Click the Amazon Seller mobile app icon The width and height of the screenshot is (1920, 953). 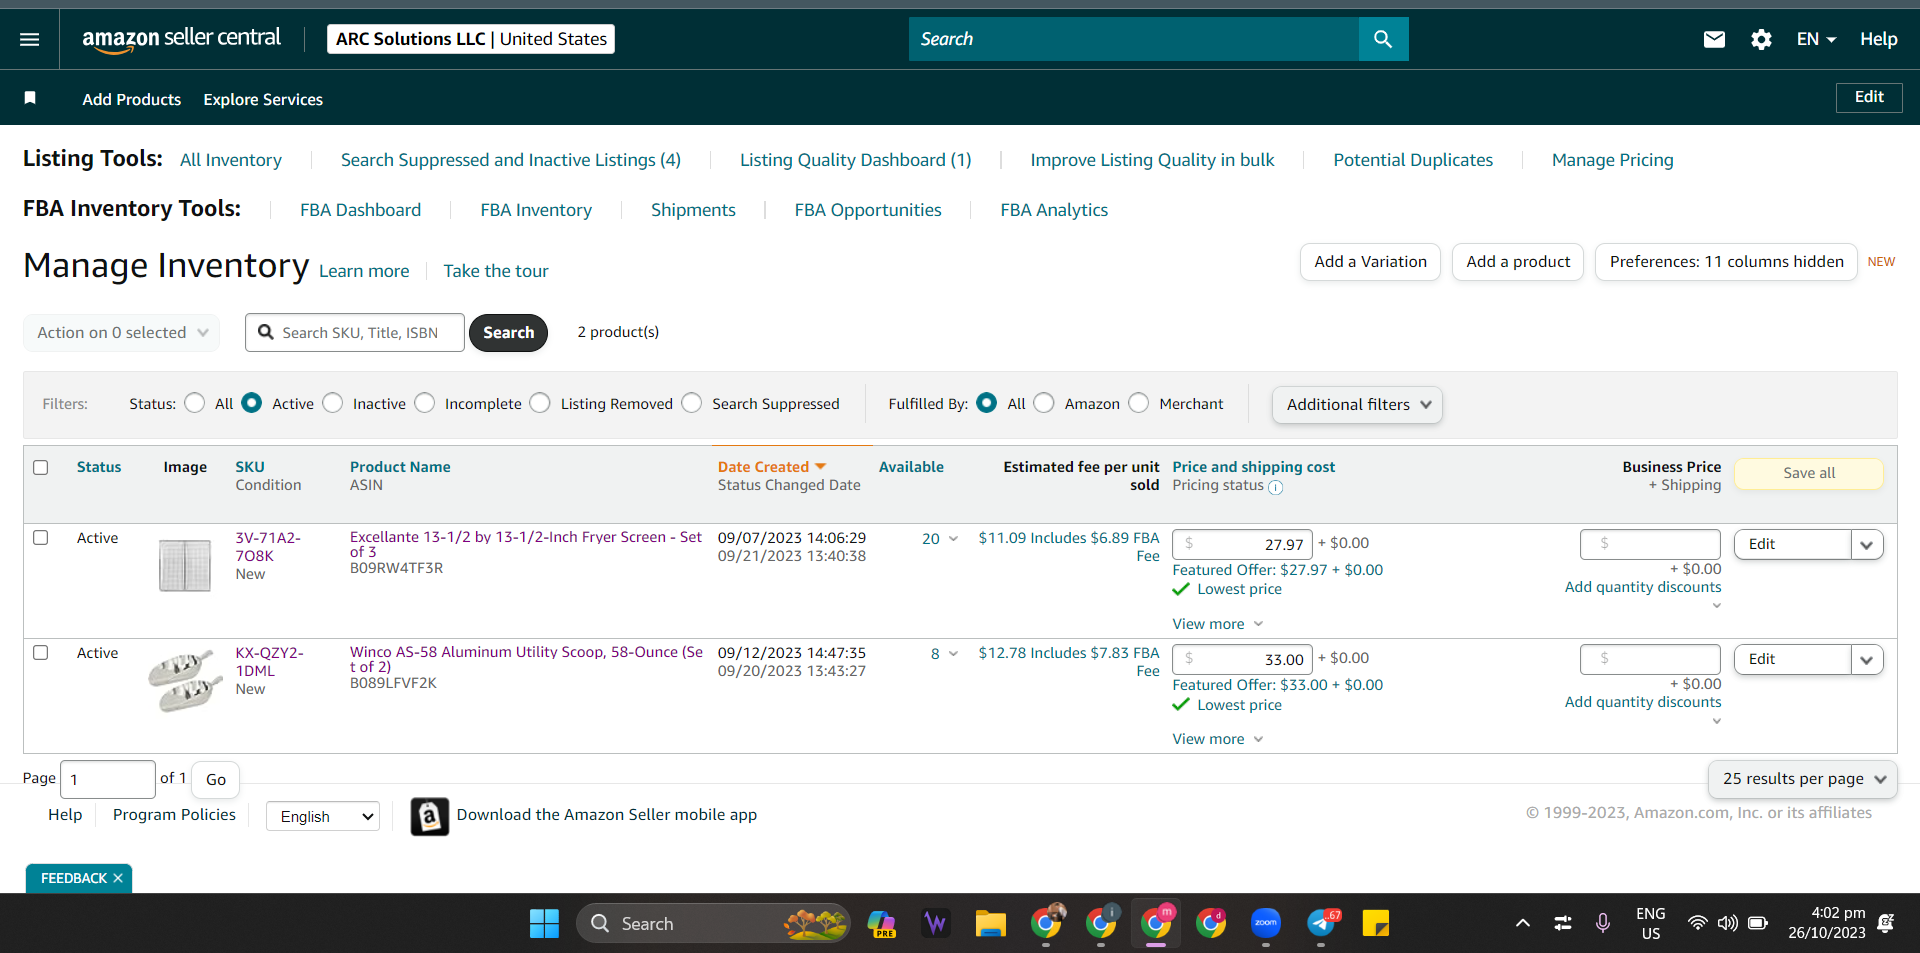pyautogui.click(x=430, y=816)
